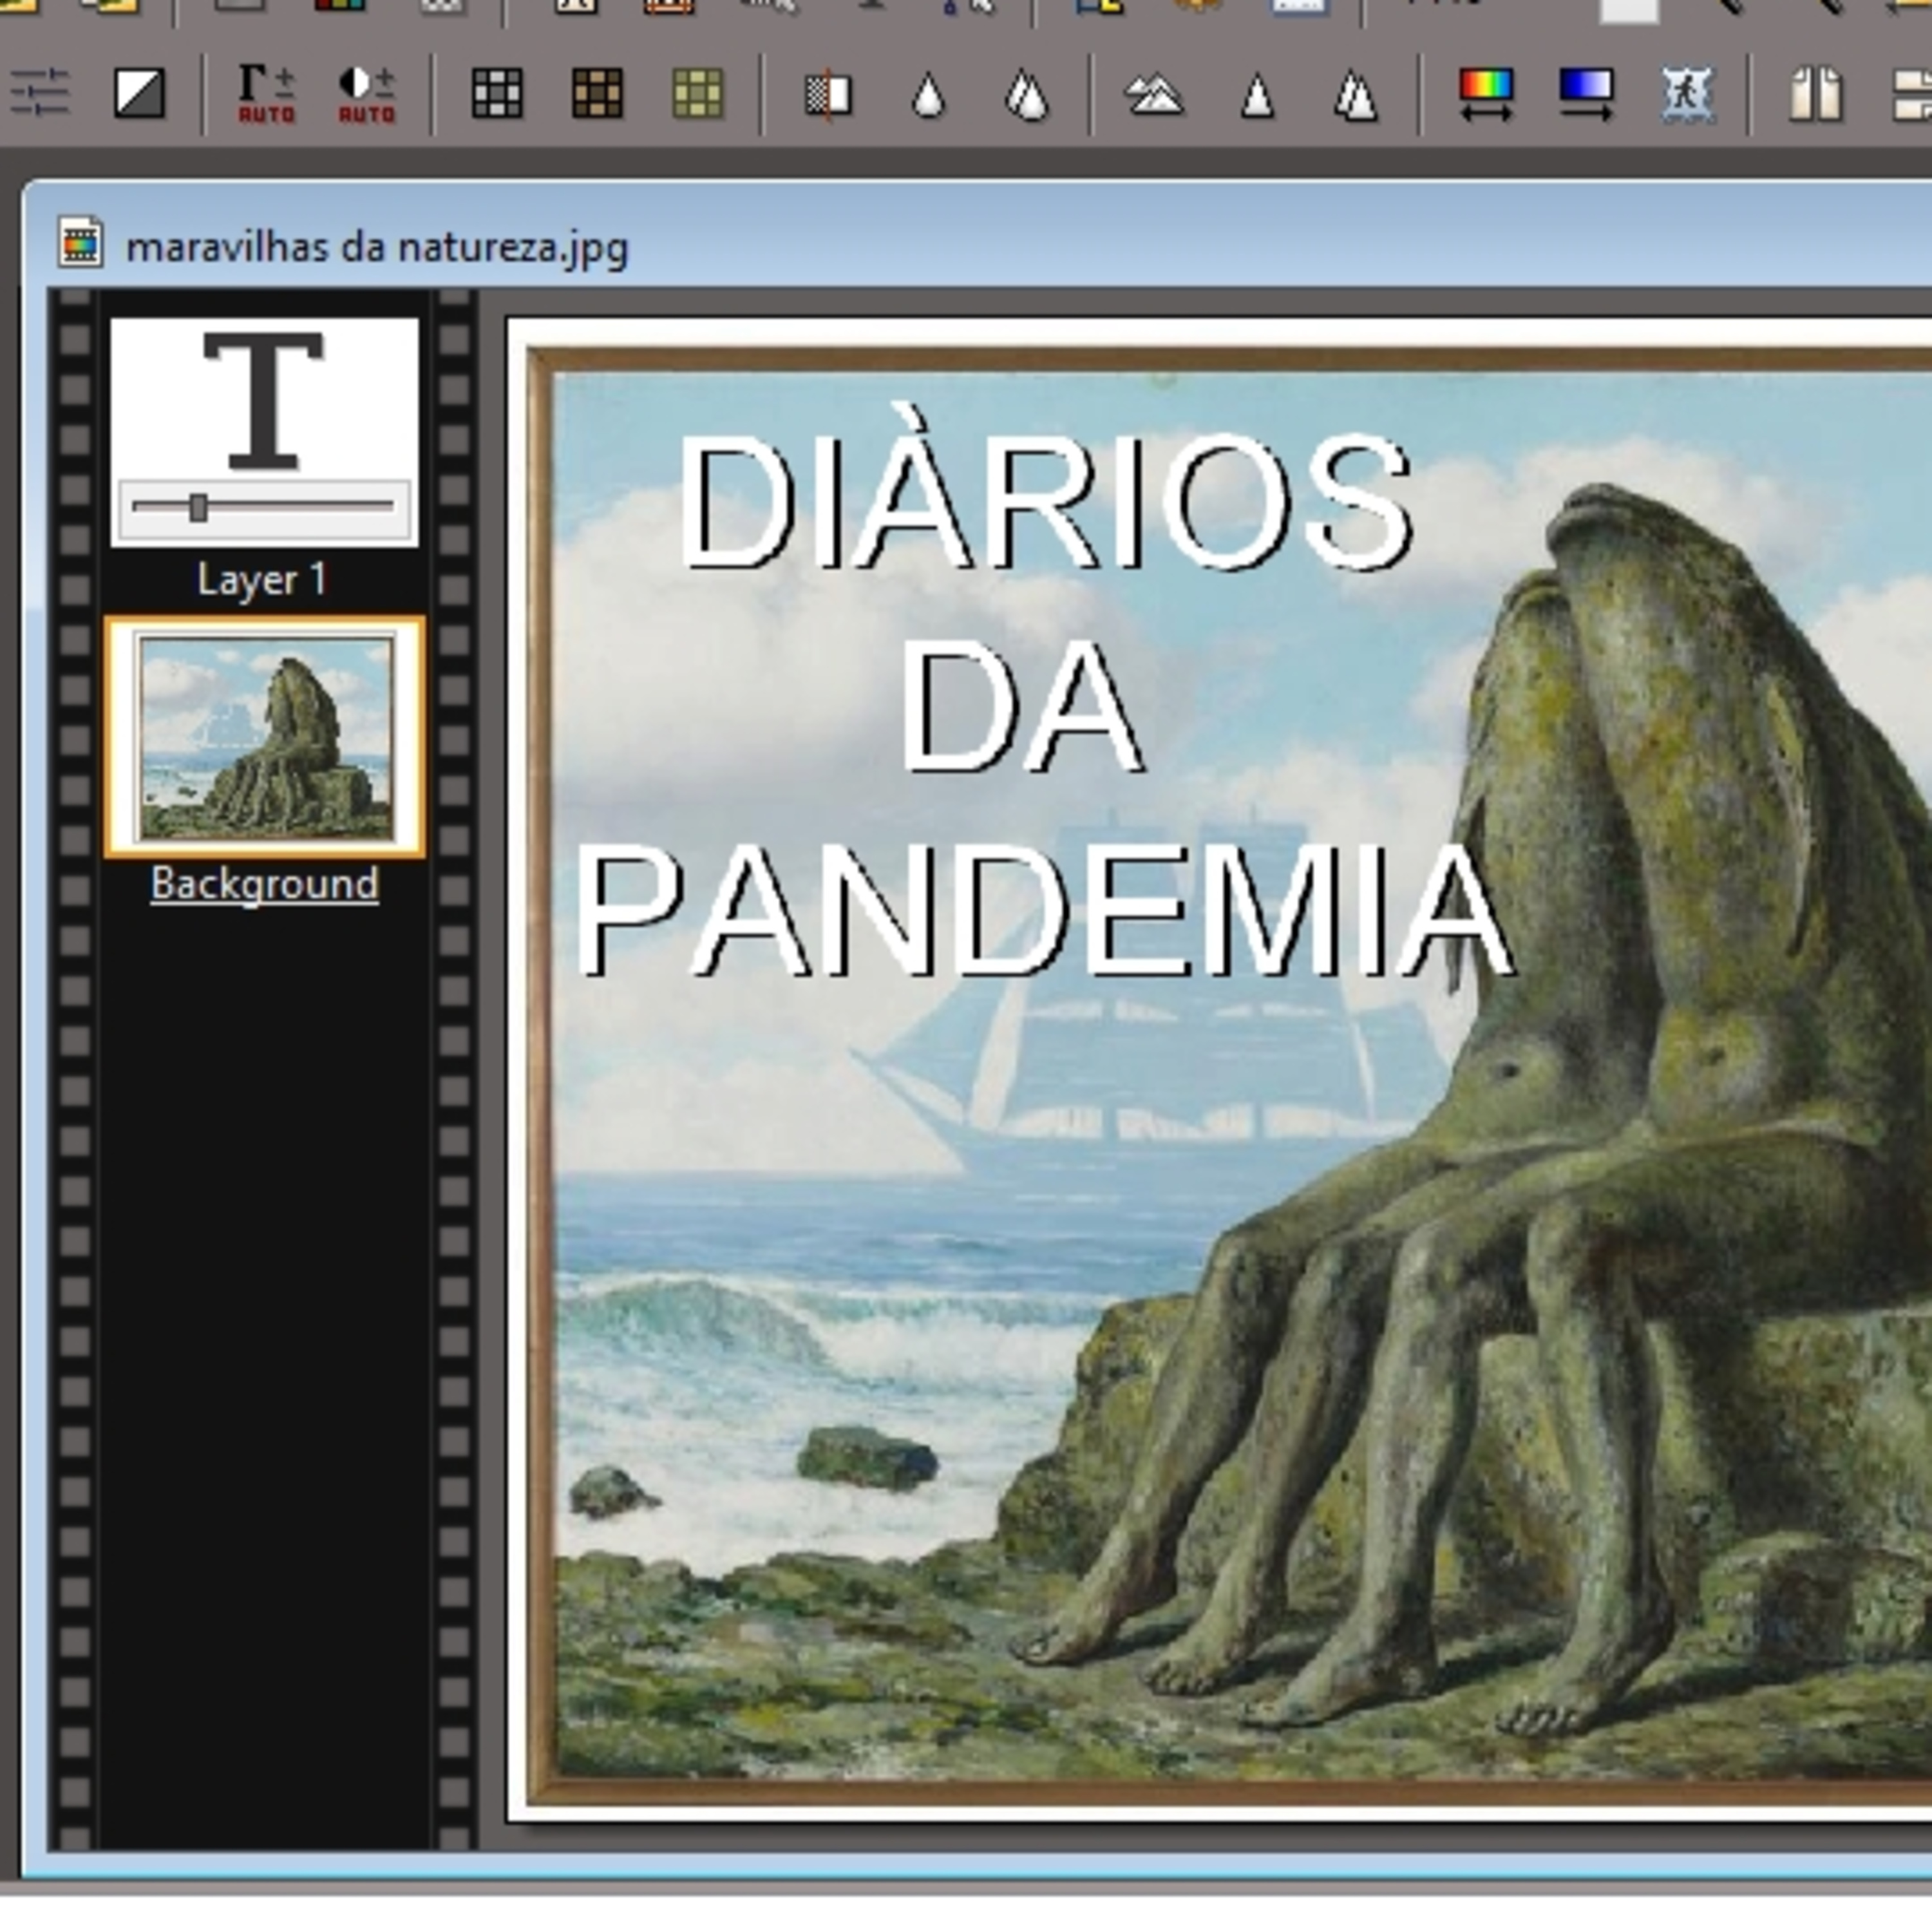The height and width of the screenshot is (1932, 1932).
Task: Open rainbow hue variation tool
Action: point(1486,94)
